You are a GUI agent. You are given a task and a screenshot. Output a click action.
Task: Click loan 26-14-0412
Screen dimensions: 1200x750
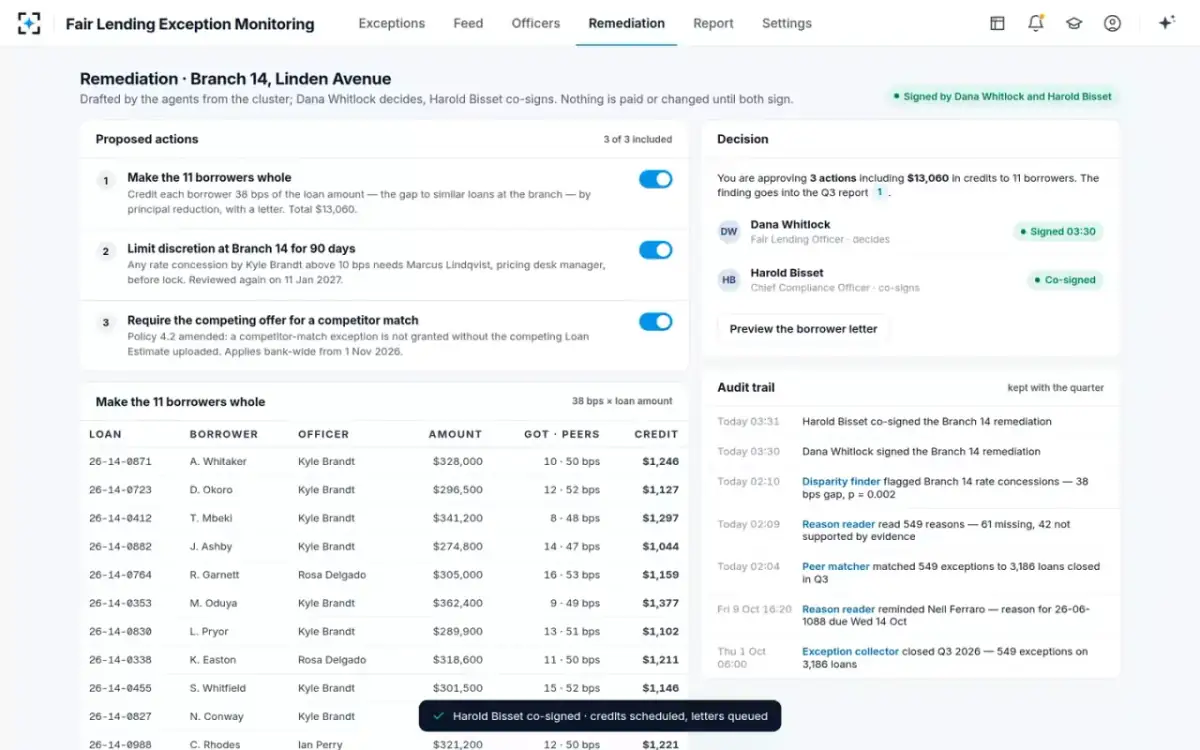[120, 518]
